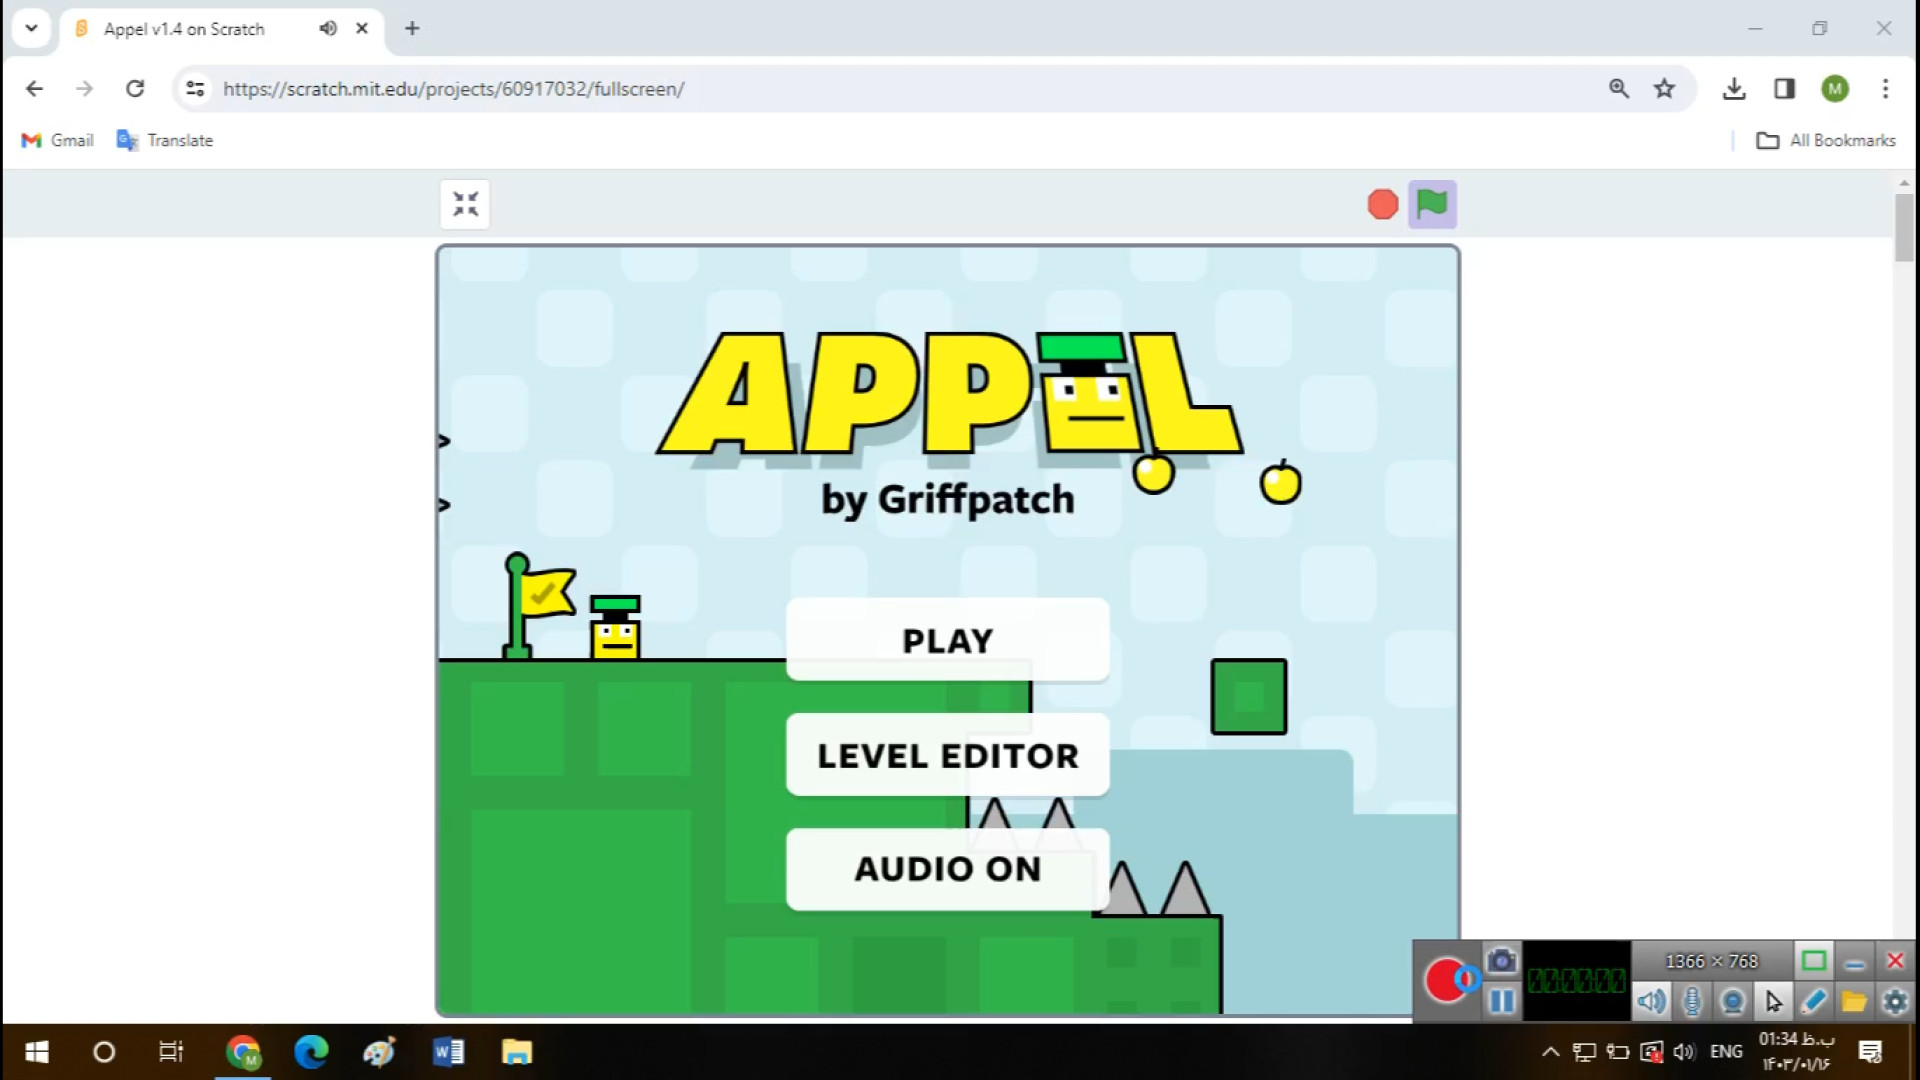Open the recorder pencil drawing tool
Image resolution: width=1920 pixels, height=1080 pixels.
1814,1001
